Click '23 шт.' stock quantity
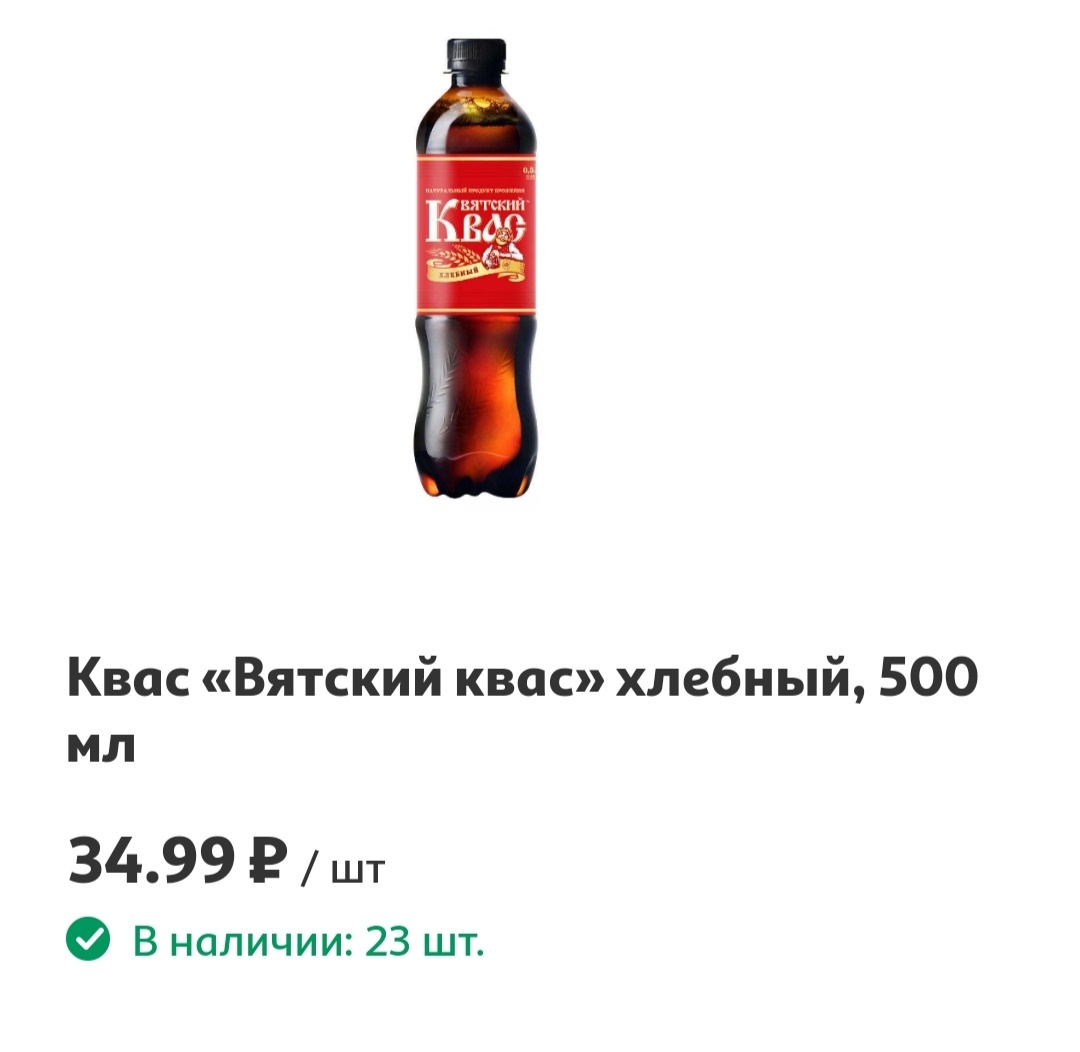 pos(425,941)
